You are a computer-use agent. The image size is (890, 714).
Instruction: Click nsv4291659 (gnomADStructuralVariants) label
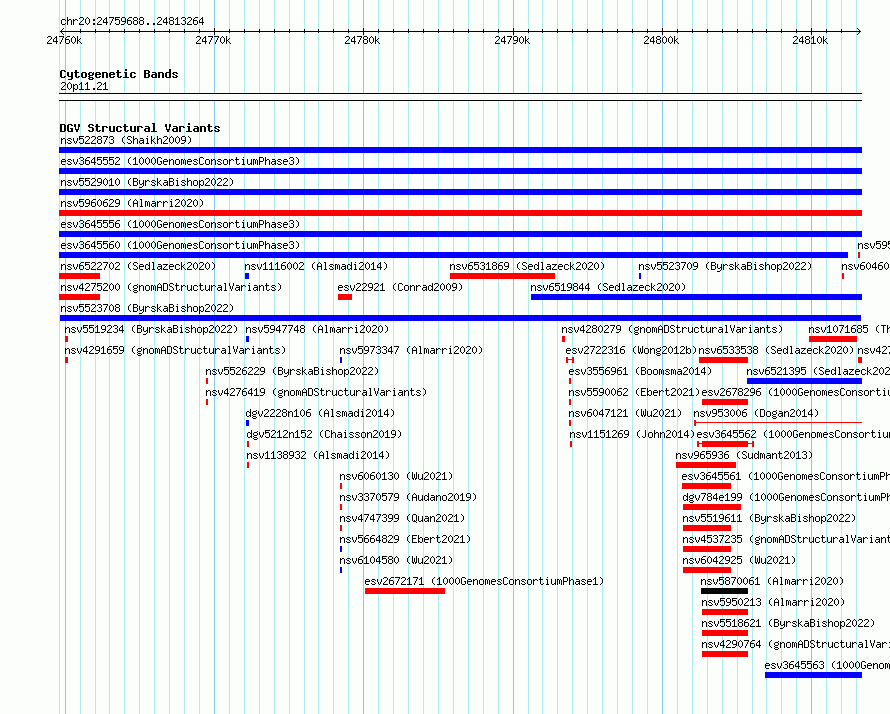175,350
